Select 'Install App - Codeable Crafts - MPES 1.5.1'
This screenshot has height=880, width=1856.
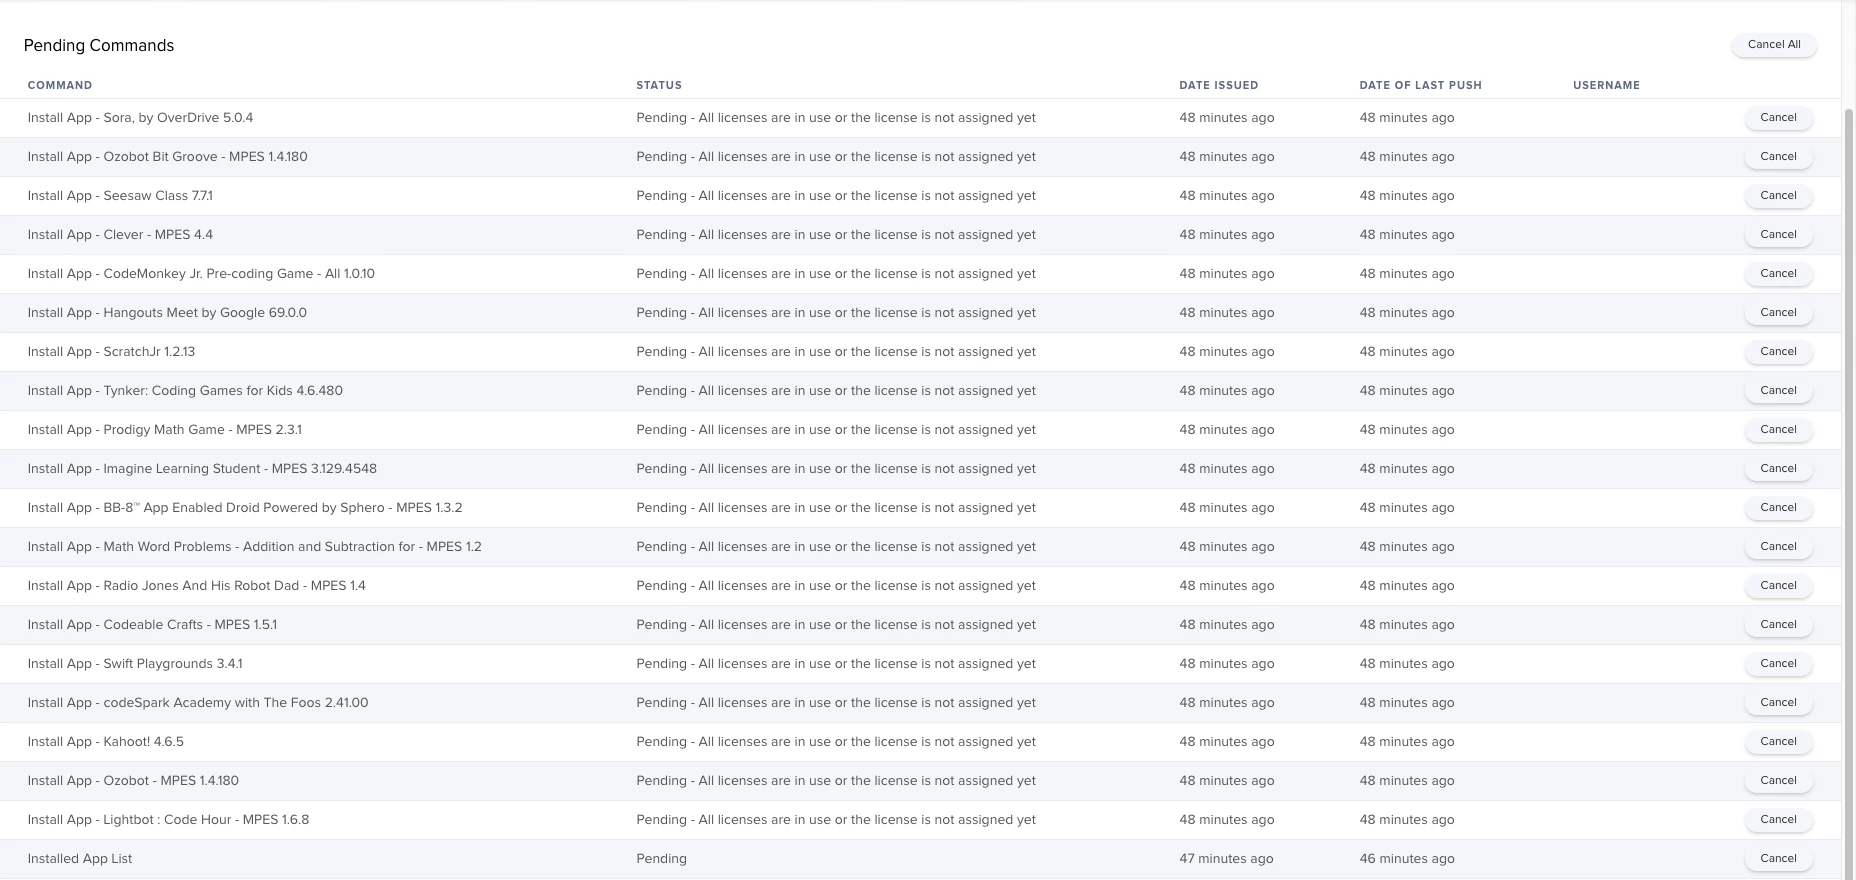click(x=152, y=625)
